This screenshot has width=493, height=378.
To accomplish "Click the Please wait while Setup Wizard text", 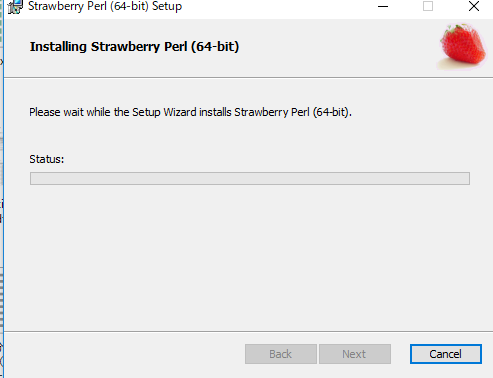I will coord(190,112).
